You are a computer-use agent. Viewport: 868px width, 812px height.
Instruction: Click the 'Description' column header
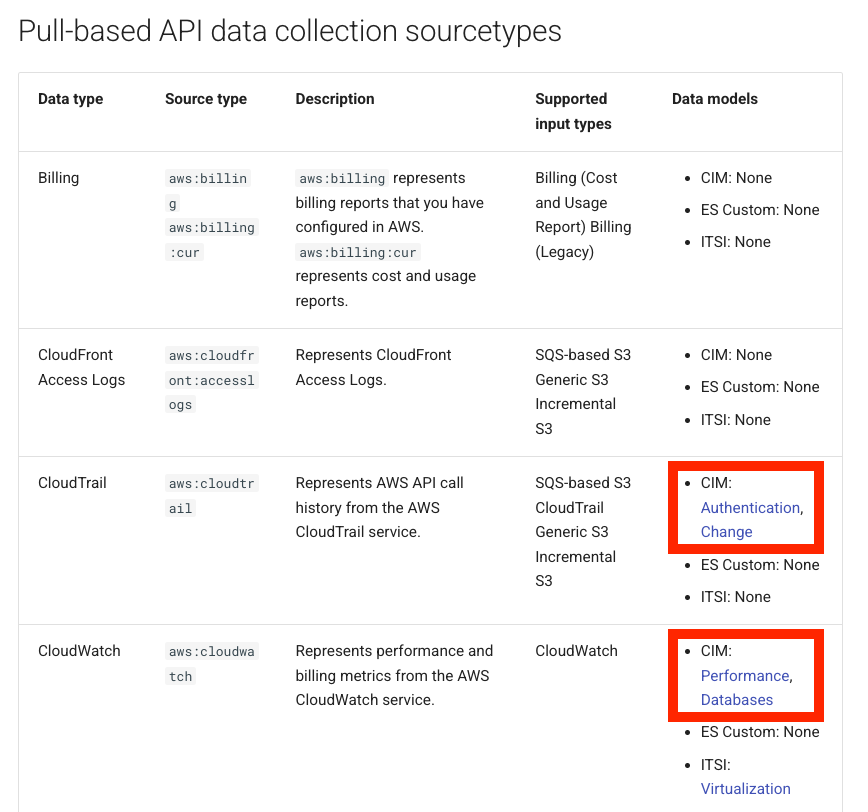[335, 99]
